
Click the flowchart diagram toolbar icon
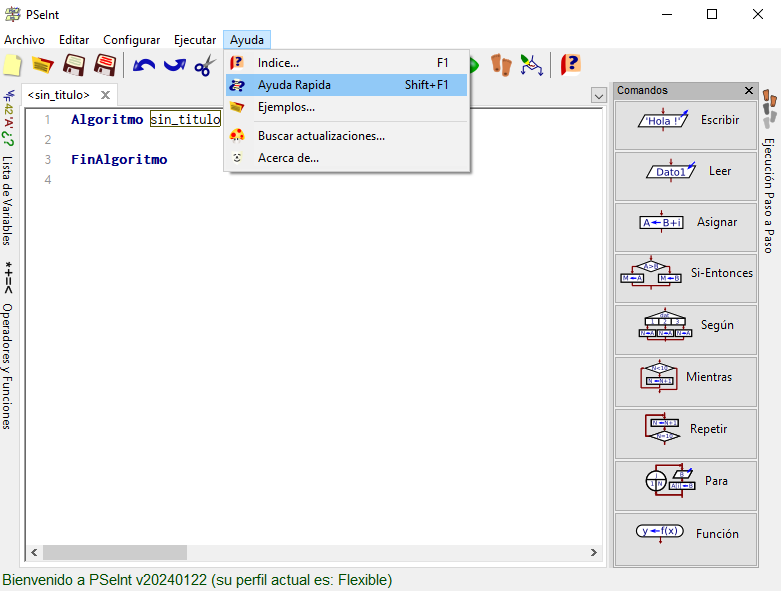tap(531, 66)
